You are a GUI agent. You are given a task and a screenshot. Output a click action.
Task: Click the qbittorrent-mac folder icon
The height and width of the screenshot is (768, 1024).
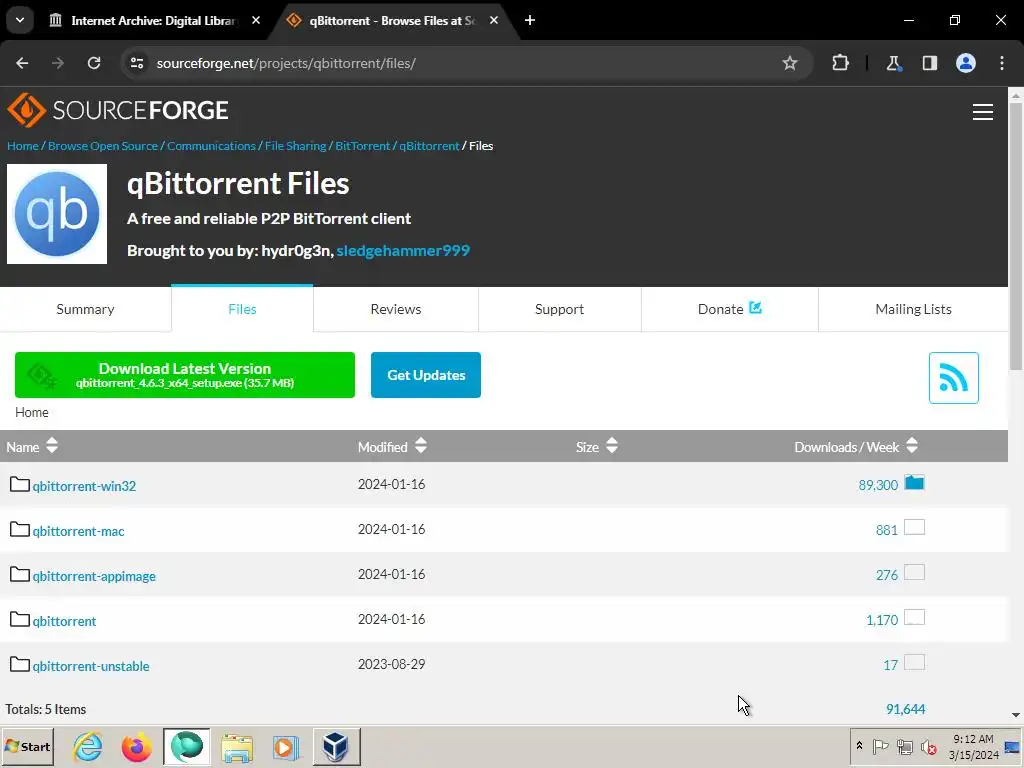click(x=20, y=529)
